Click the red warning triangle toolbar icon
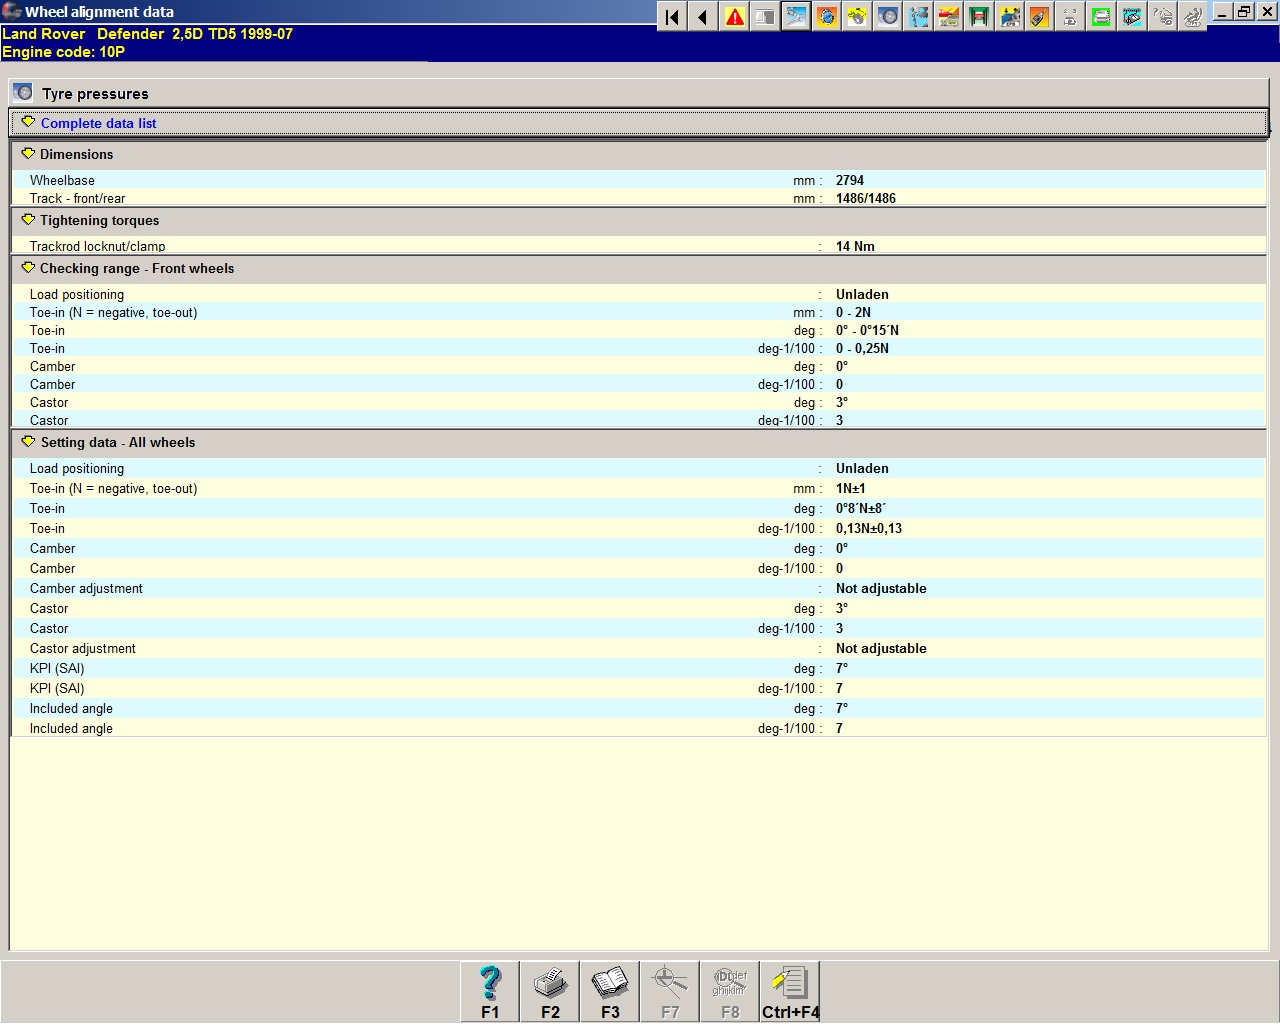Image resolution: width=1280 pixels, height=1026 pixels. (735, 17)
